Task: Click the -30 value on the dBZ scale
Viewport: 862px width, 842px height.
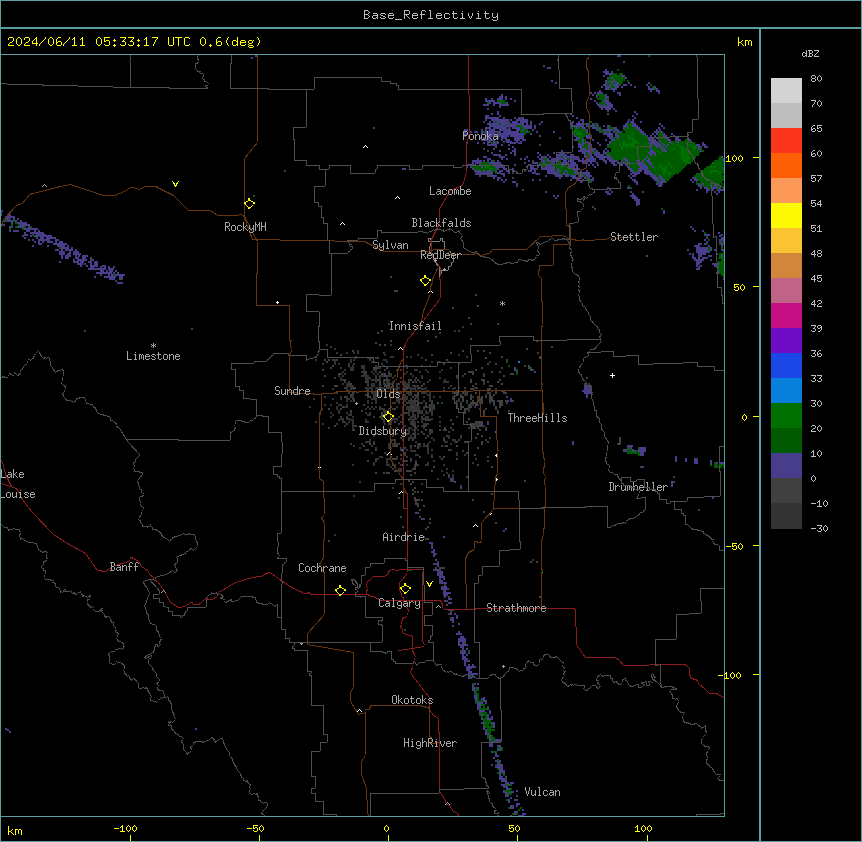Action: [x=819, y=529]
